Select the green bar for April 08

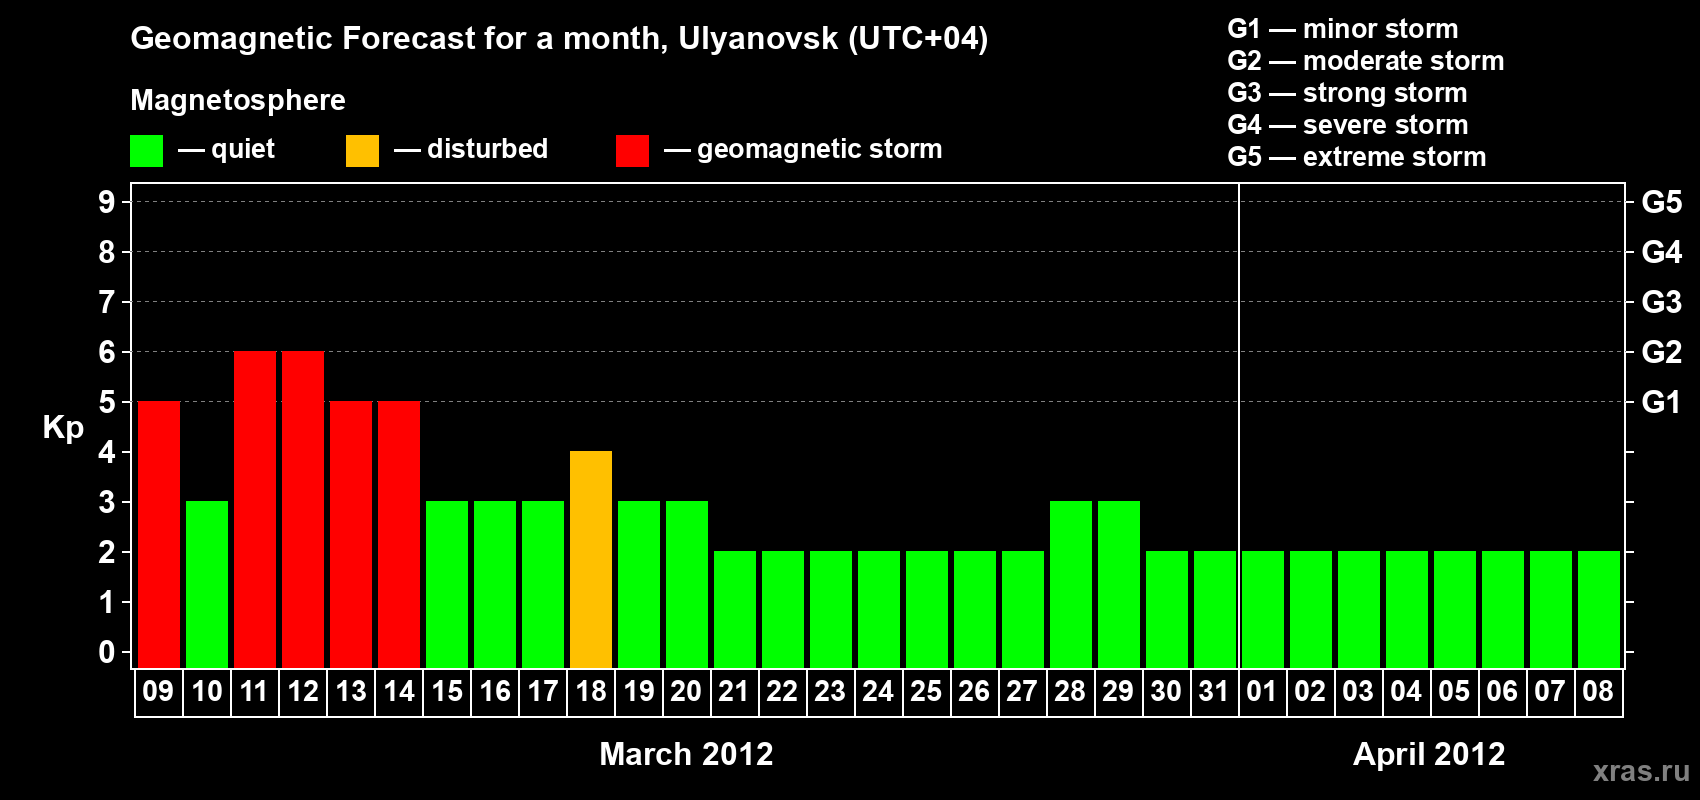pos(1599,609)
